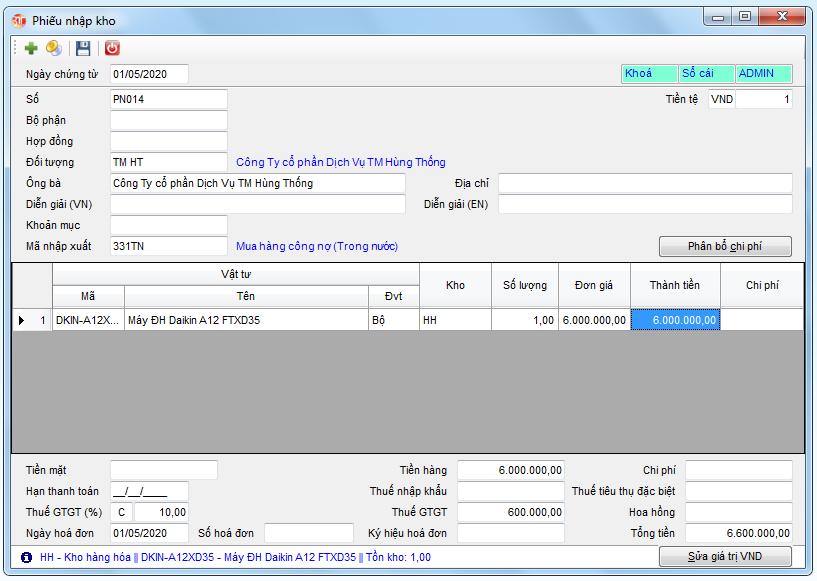
Task: Click the yellow coins toolbar icon
Action: 54,48
